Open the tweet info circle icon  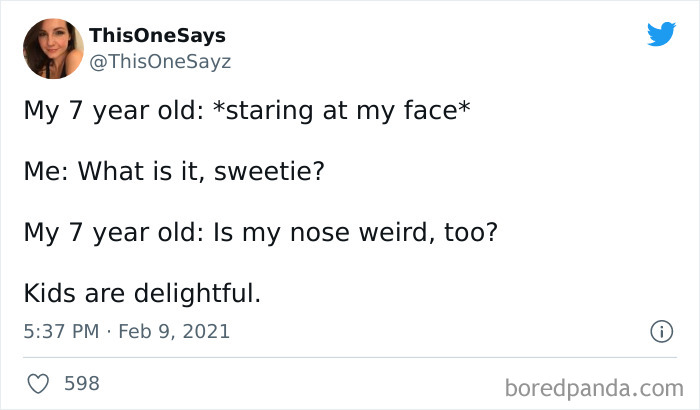click(x=661, y=331)
